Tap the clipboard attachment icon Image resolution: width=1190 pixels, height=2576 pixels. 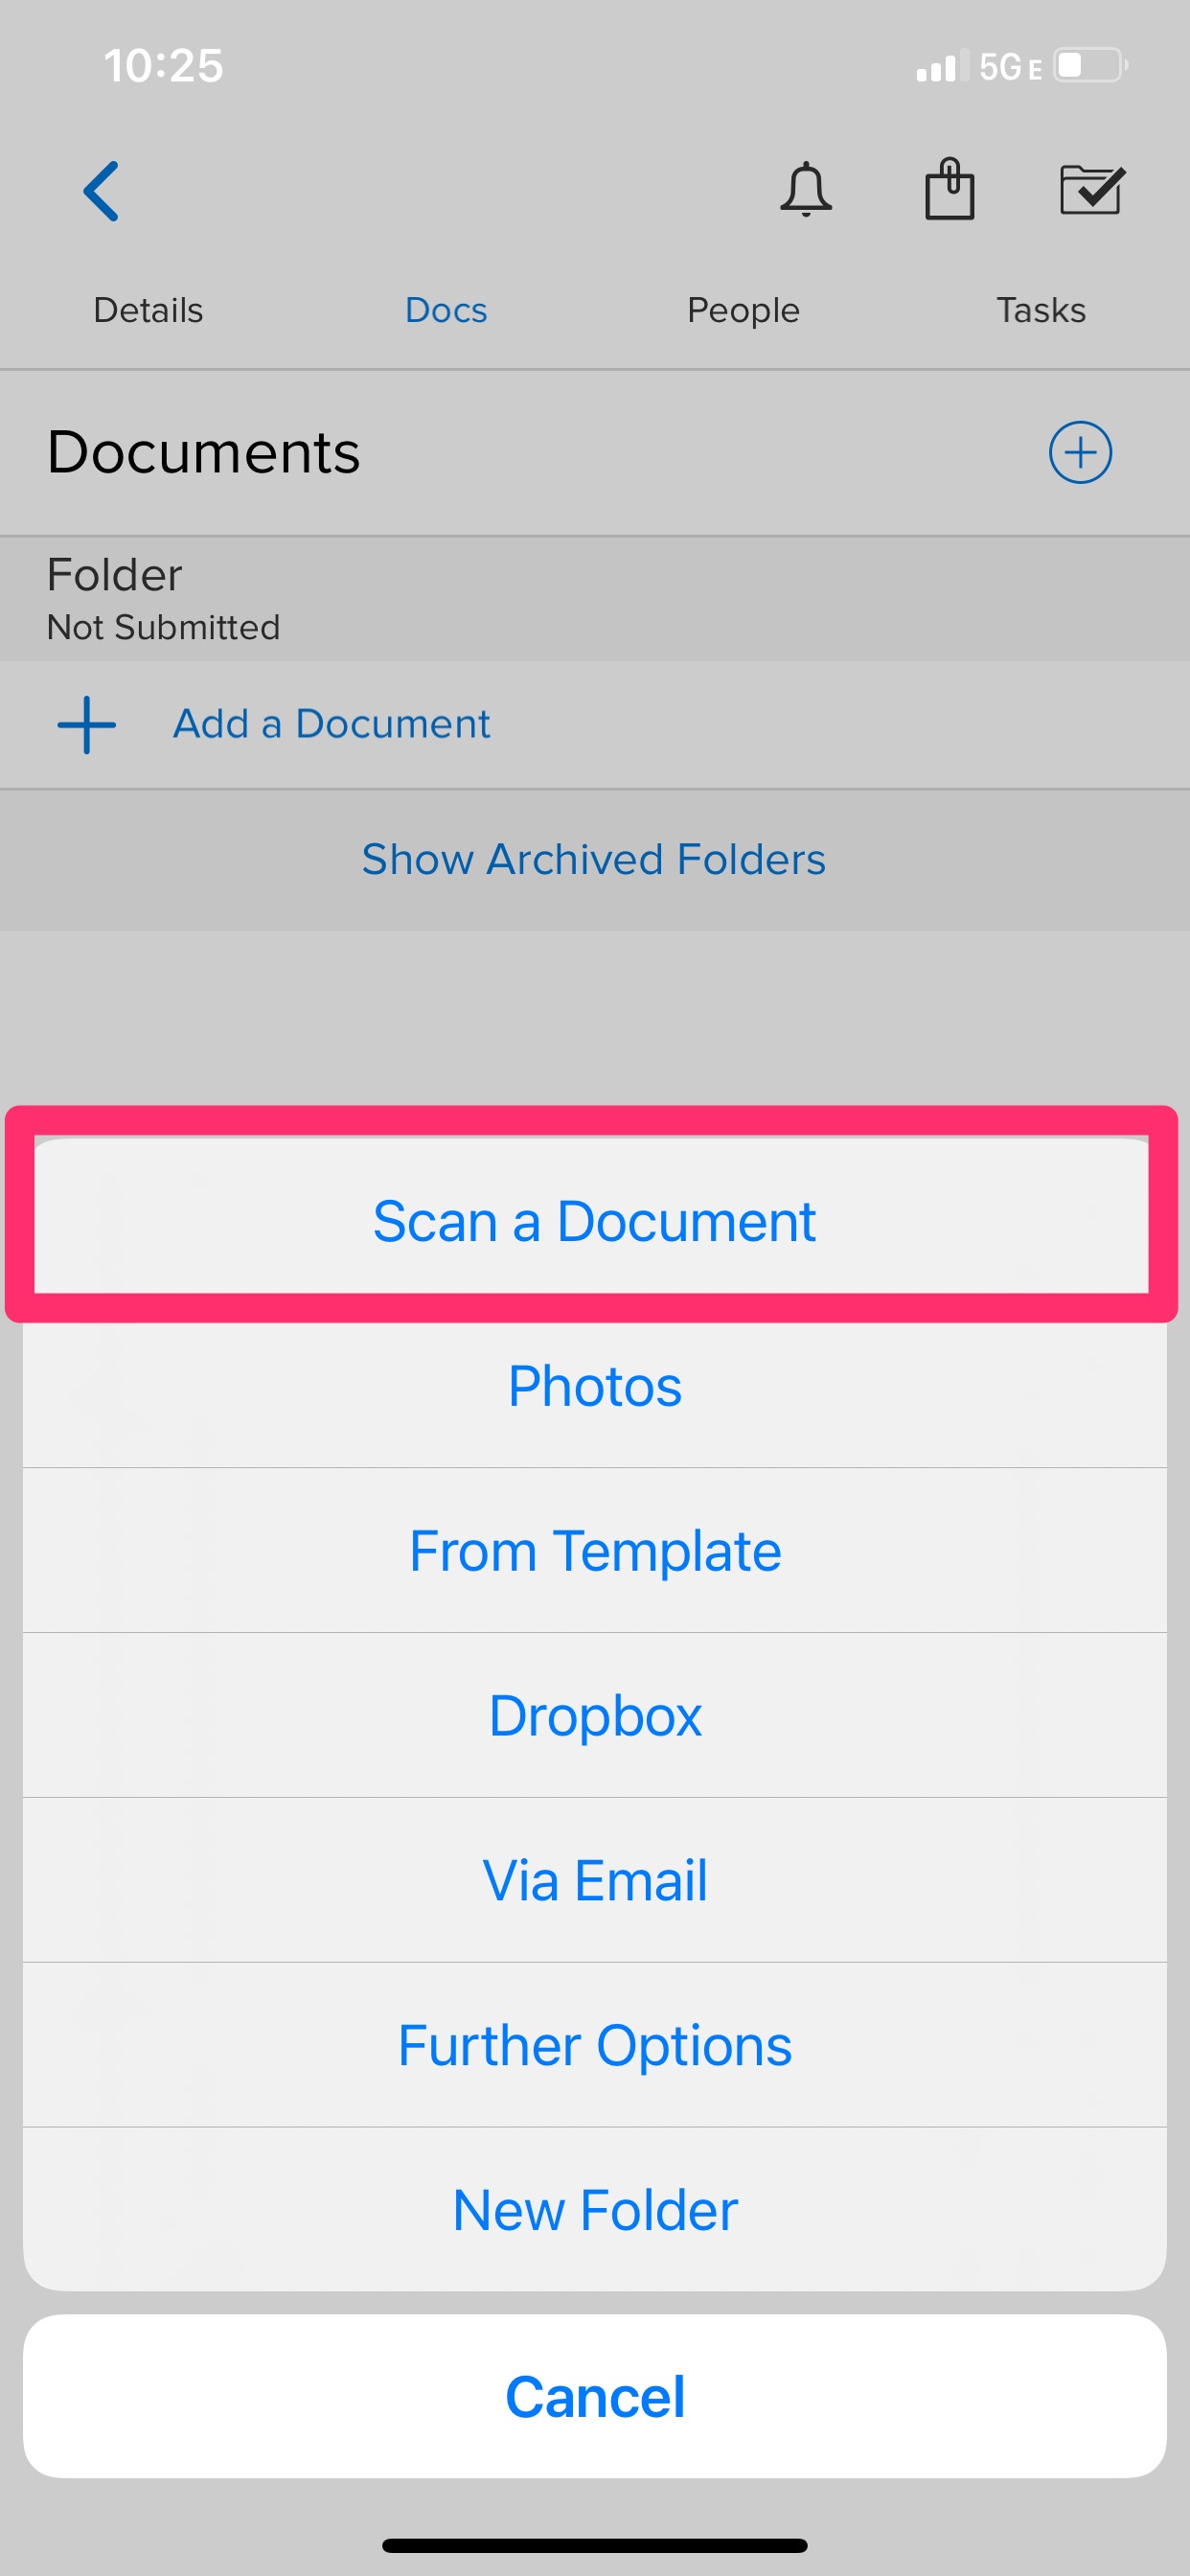949,188
